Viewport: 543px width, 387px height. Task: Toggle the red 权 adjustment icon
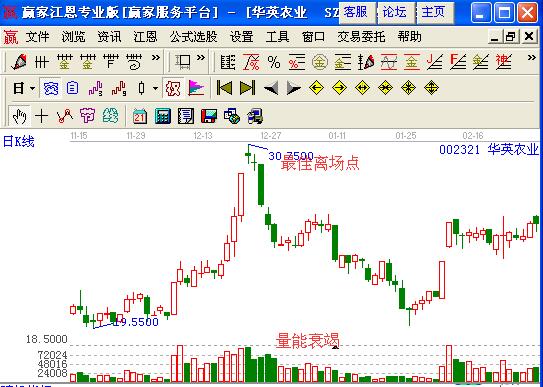[x=173, y=88]
